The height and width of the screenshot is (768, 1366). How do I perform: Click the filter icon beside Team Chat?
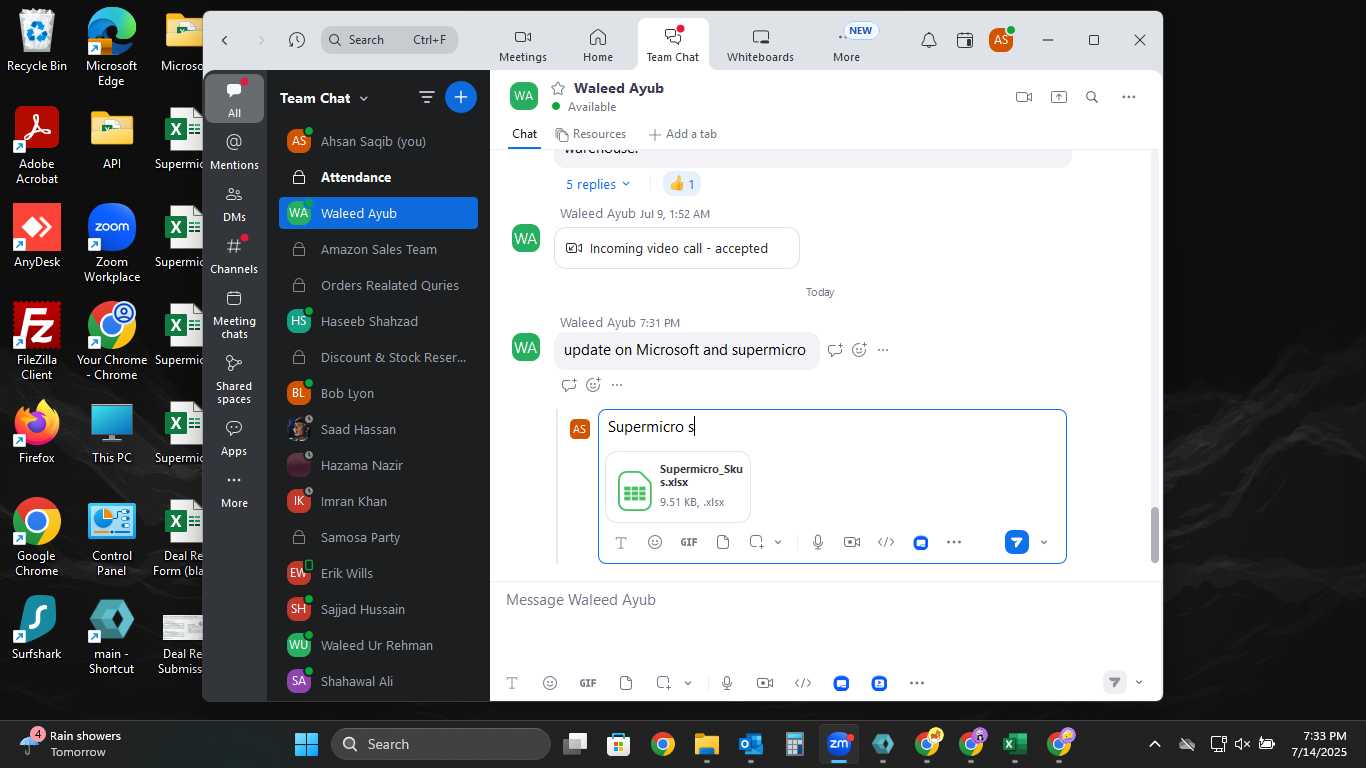click(427, 97)
